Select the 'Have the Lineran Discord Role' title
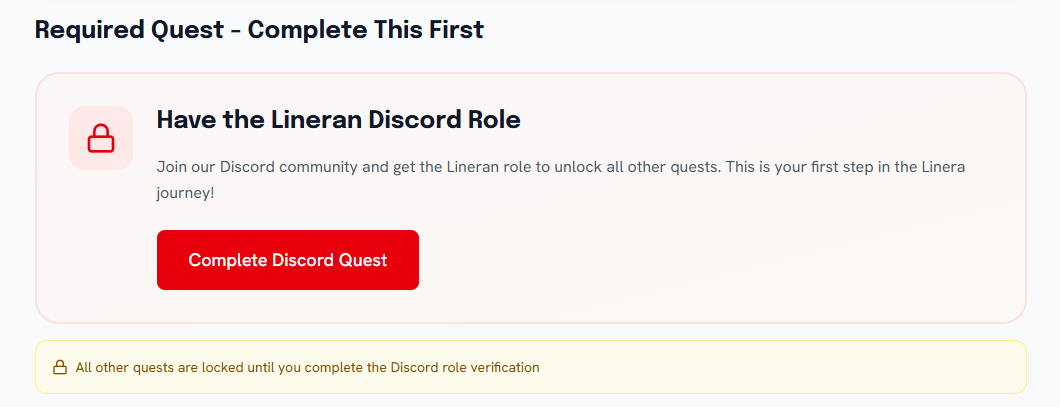This screenshot has height=407, width=1060. tap(338, 120)
